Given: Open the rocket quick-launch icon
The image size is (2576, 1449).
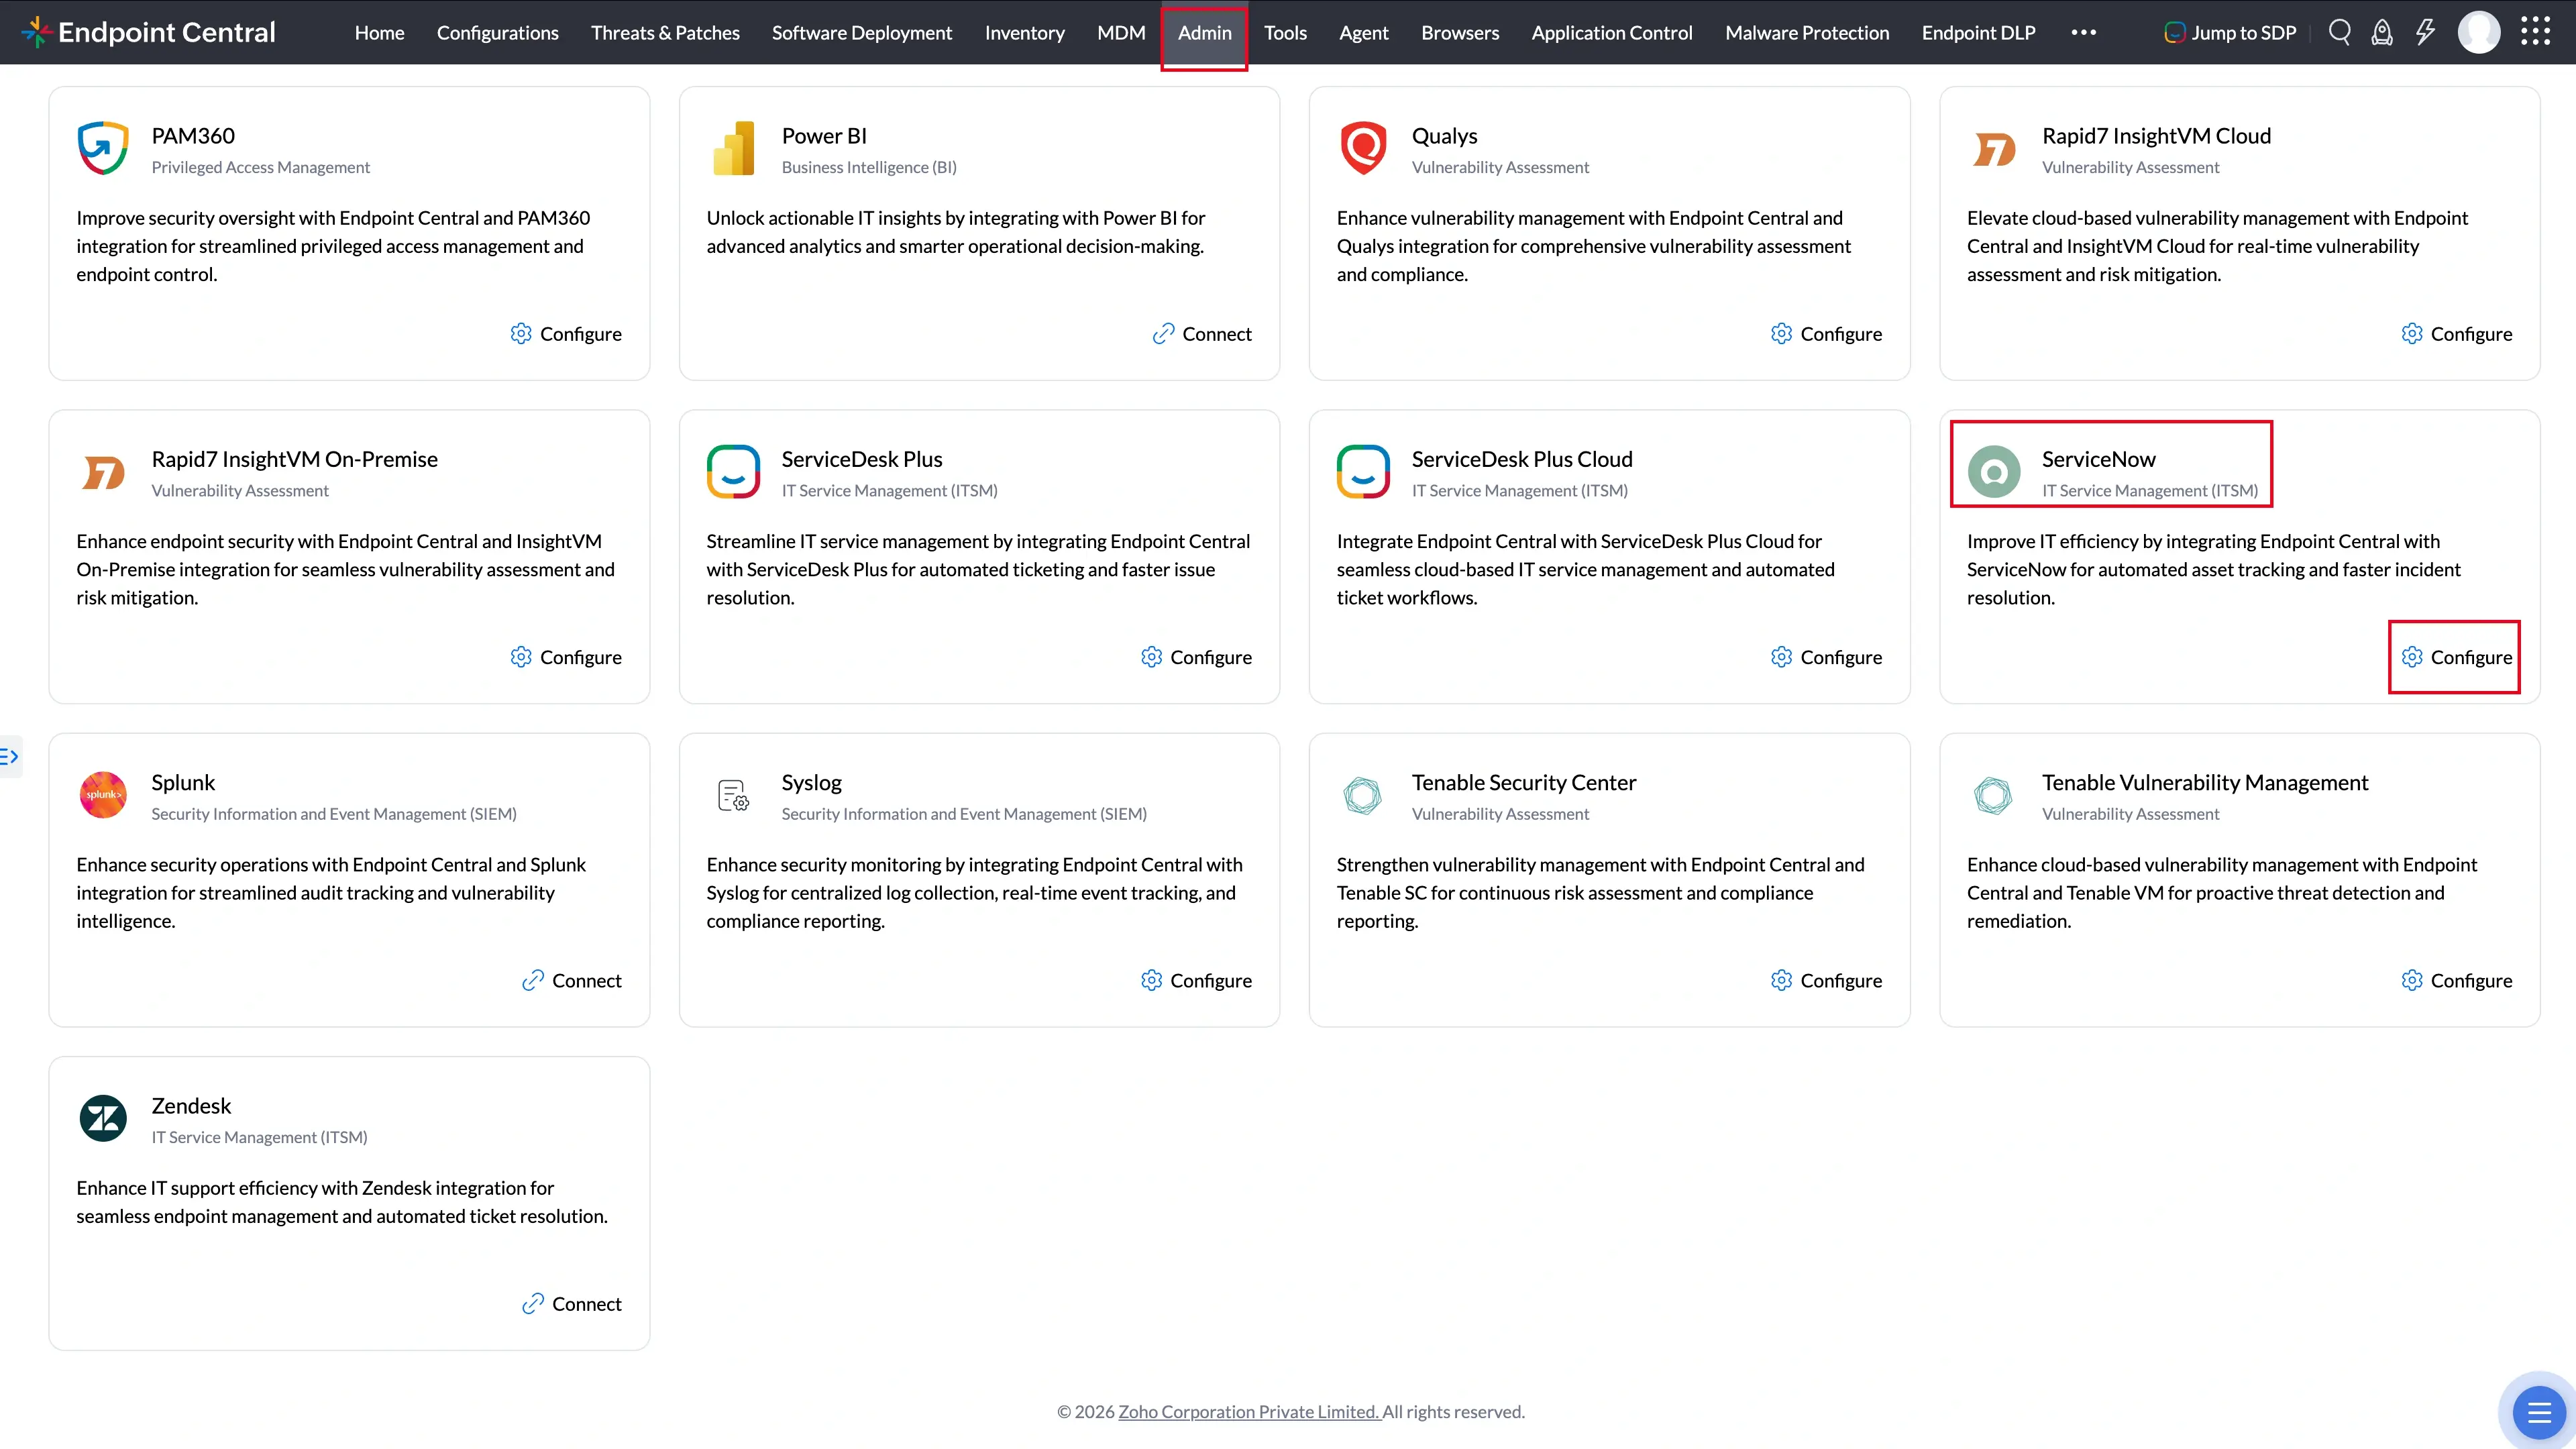Looking at the screenshot, I should tap(2382, 32).
